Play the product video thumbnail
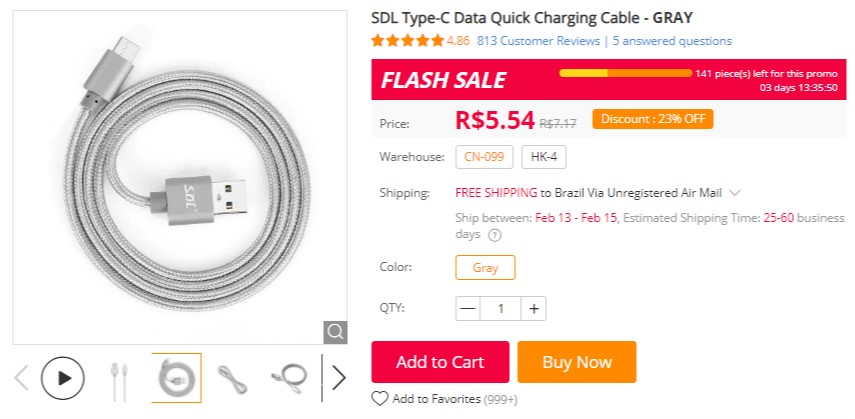The height and width of the screenshot is (419, 855). [x=63, y=378]
